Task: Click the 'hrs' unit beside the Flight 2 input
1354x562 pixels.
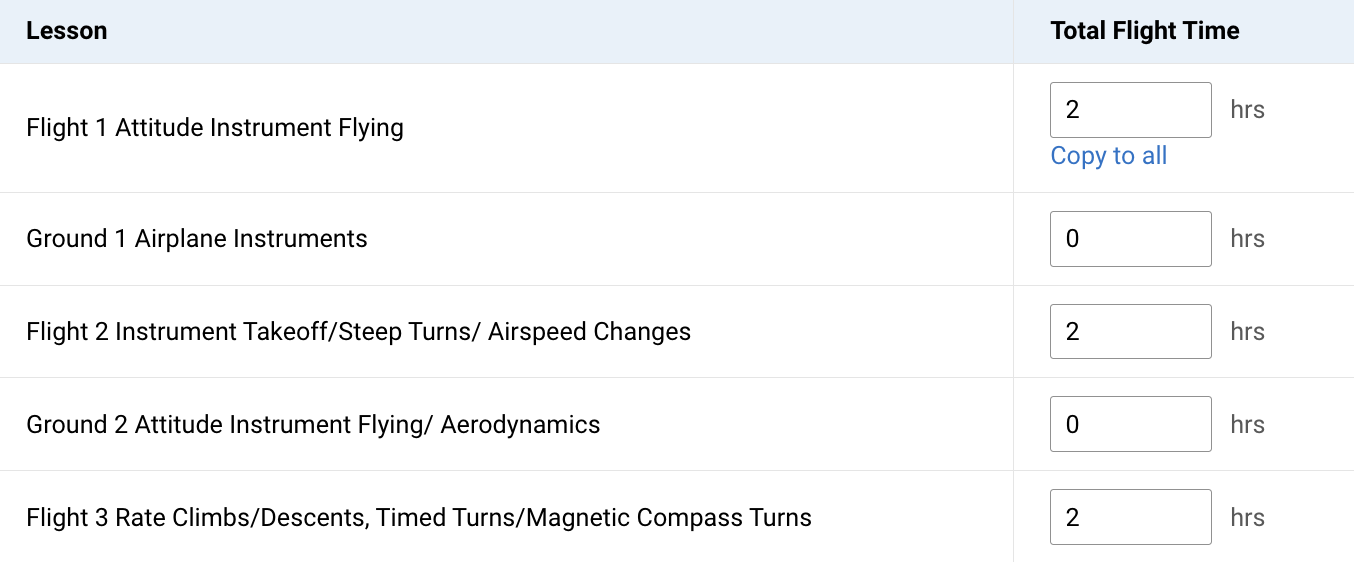Action: [1248, 331]
